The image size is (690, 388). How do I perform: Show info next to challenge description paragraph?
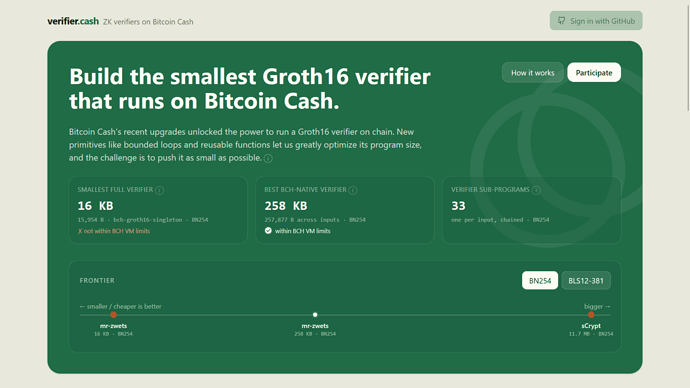268,158
